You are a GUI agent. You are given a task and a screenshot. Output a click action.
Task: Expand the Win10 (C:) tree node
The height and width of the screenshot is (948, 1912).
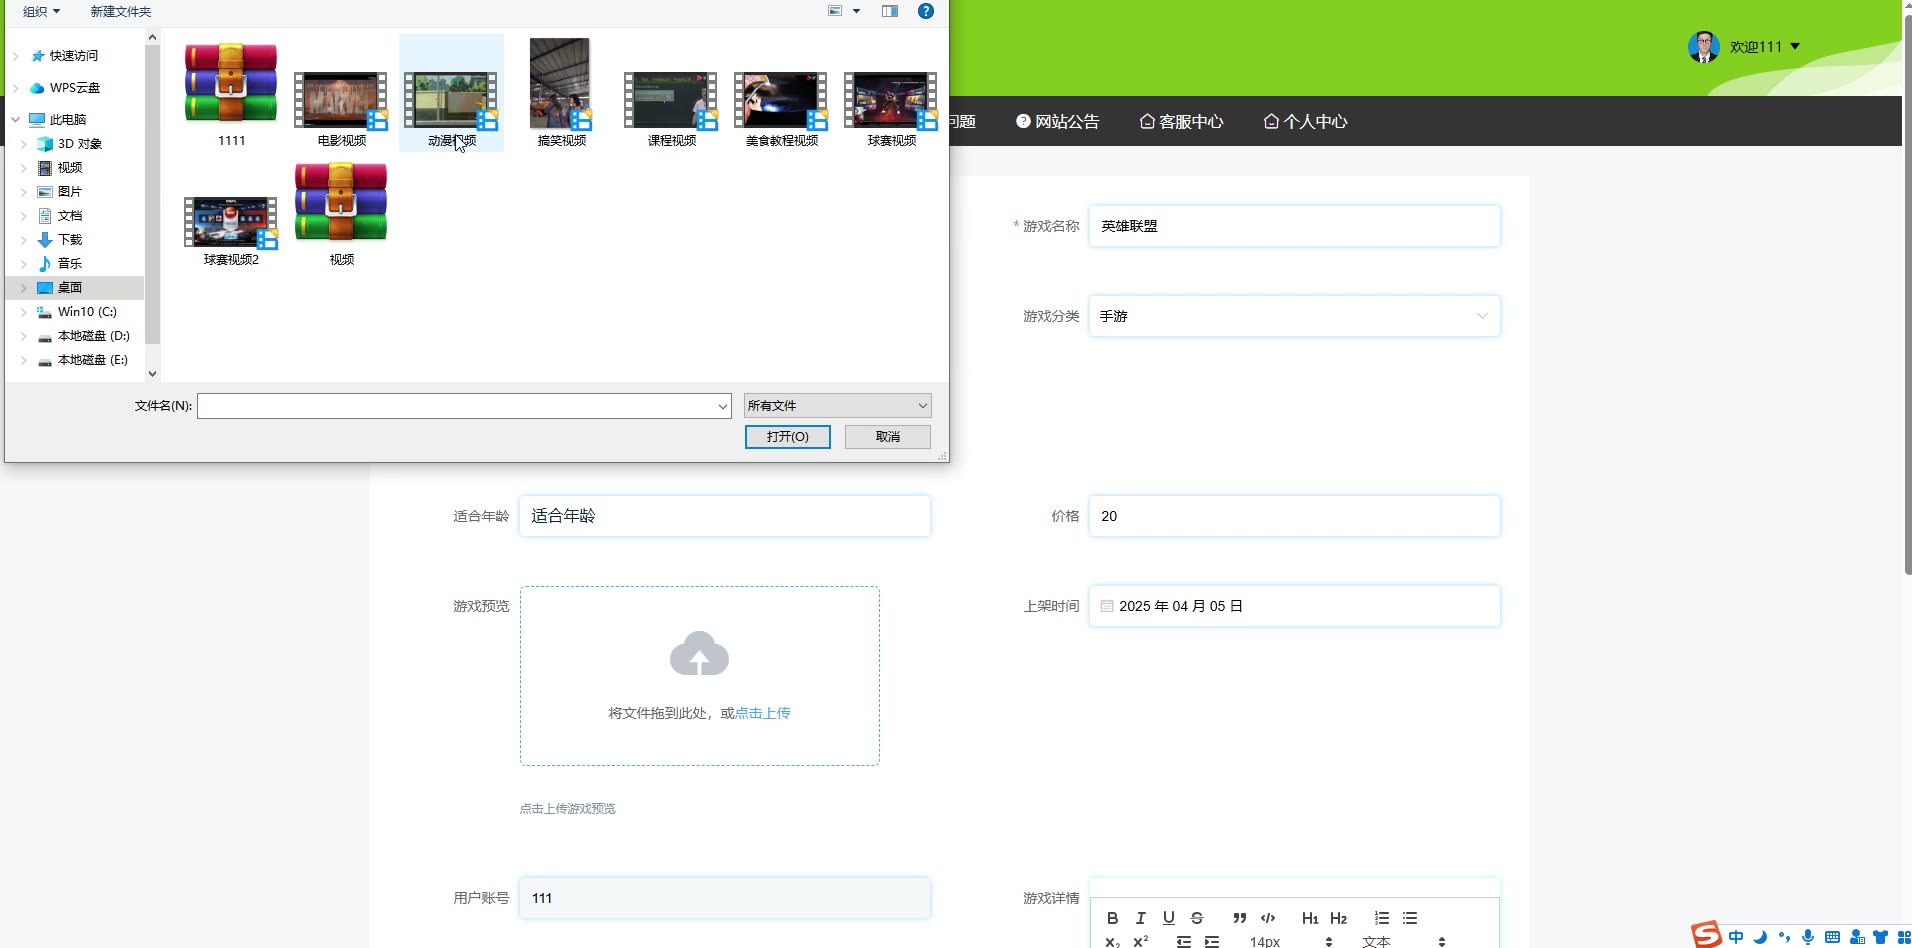[24, 312]
